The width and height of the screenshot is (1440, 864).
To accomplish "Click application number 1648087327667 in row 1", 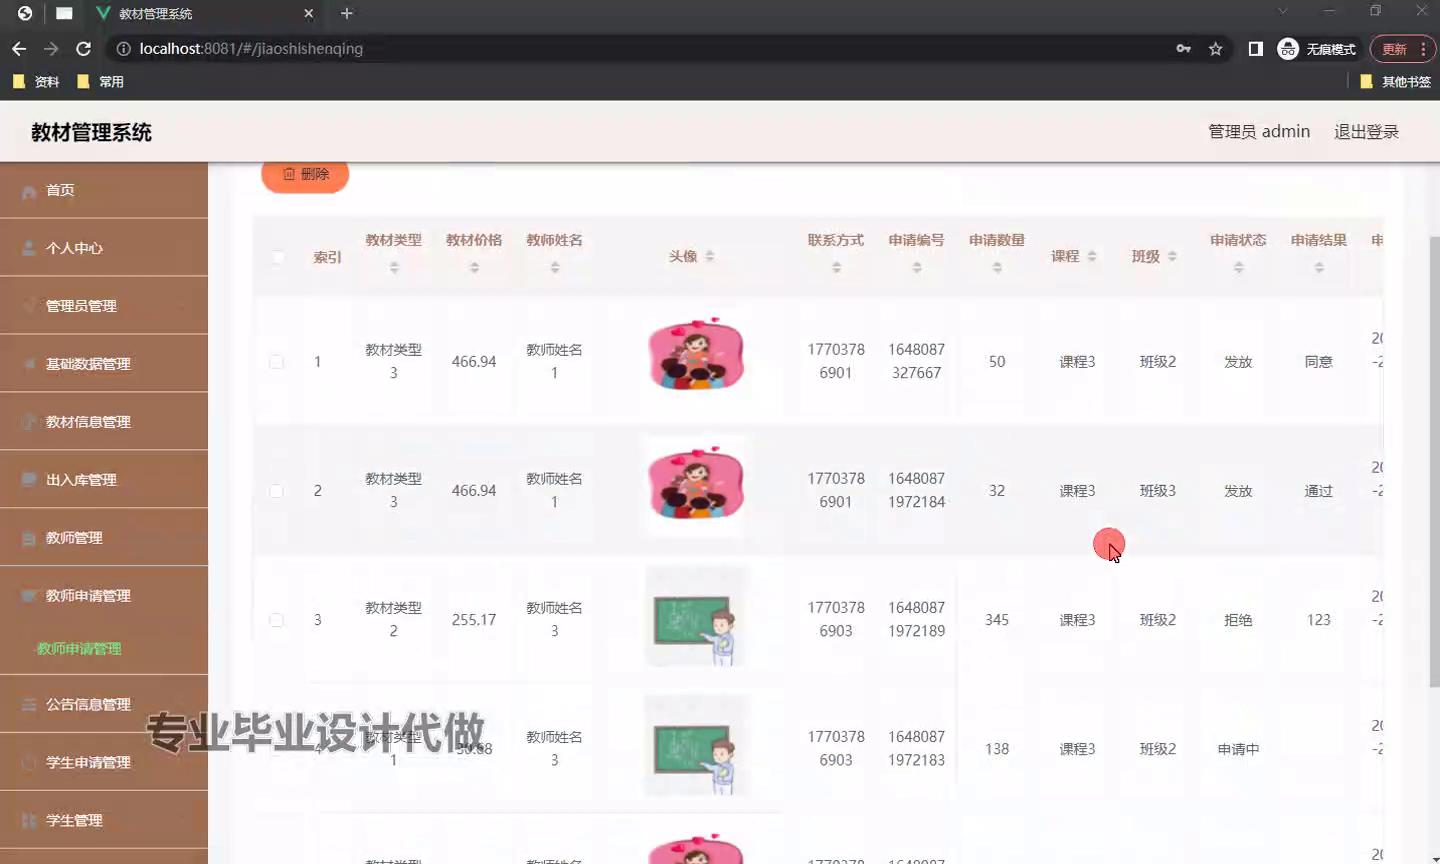I will [x=917, y=361].
